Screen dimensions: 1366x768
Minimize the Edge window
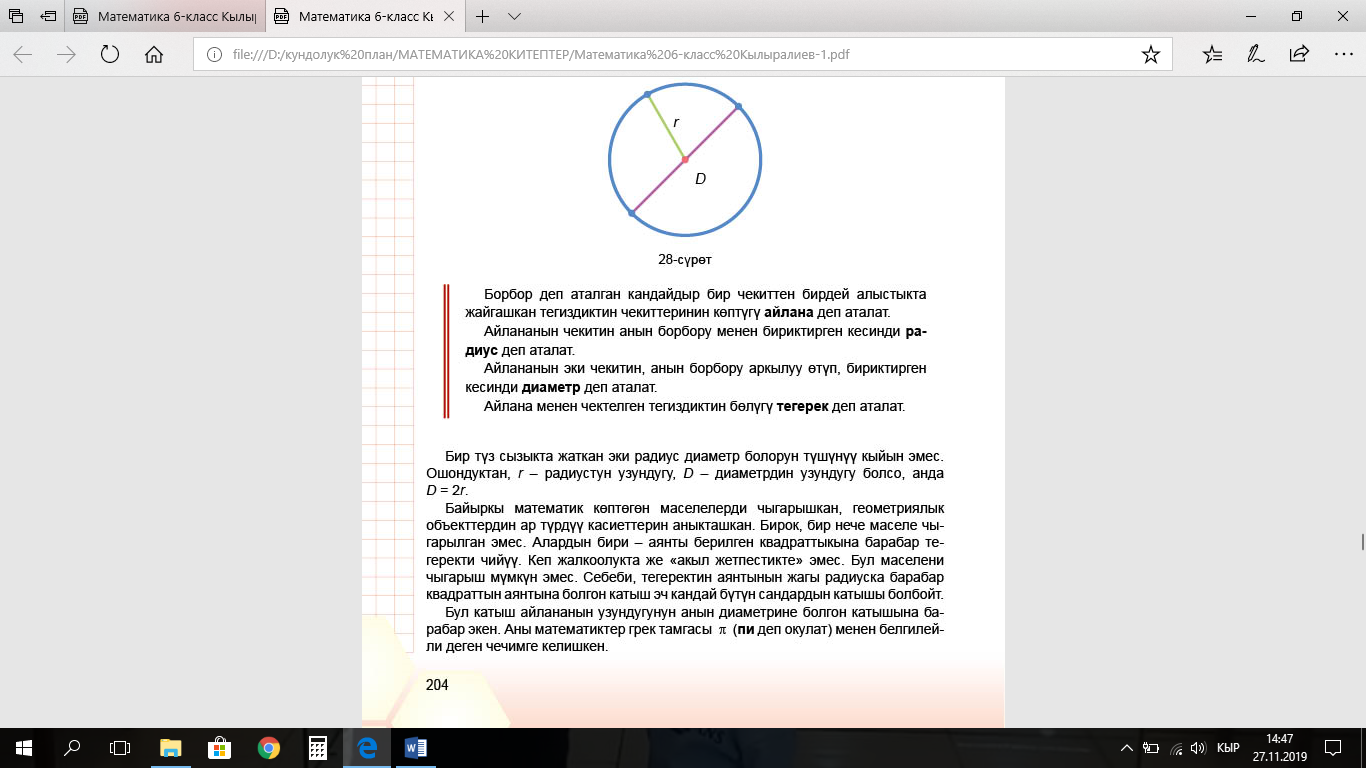[1250, 16]
